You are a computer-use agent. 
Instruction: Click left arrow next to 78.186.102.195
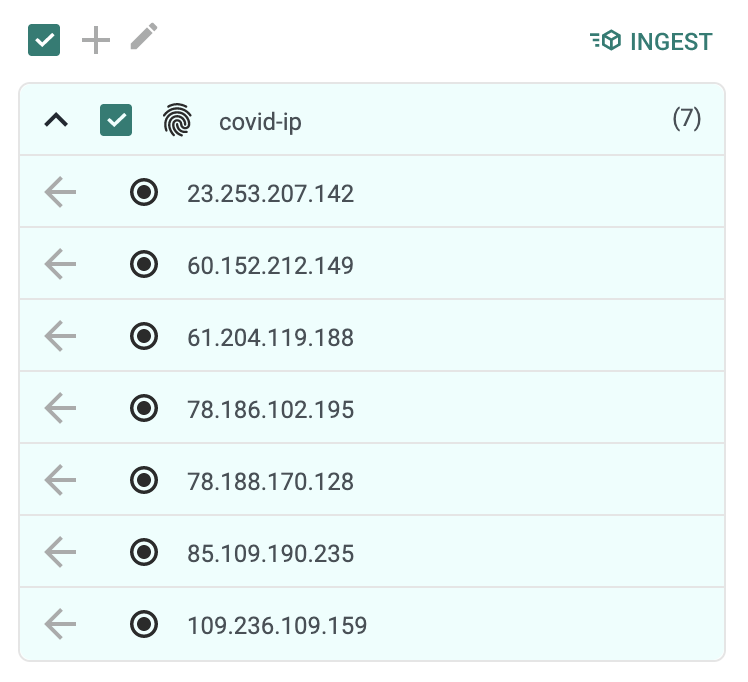click(61, 409)
